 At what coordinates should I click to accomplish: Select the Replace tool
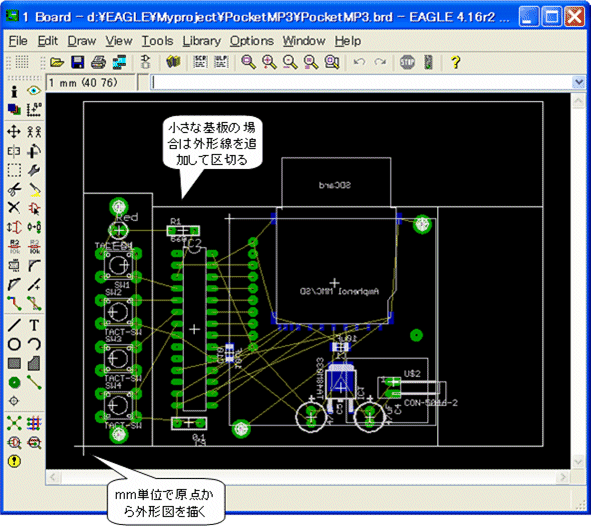coord(34,227)
